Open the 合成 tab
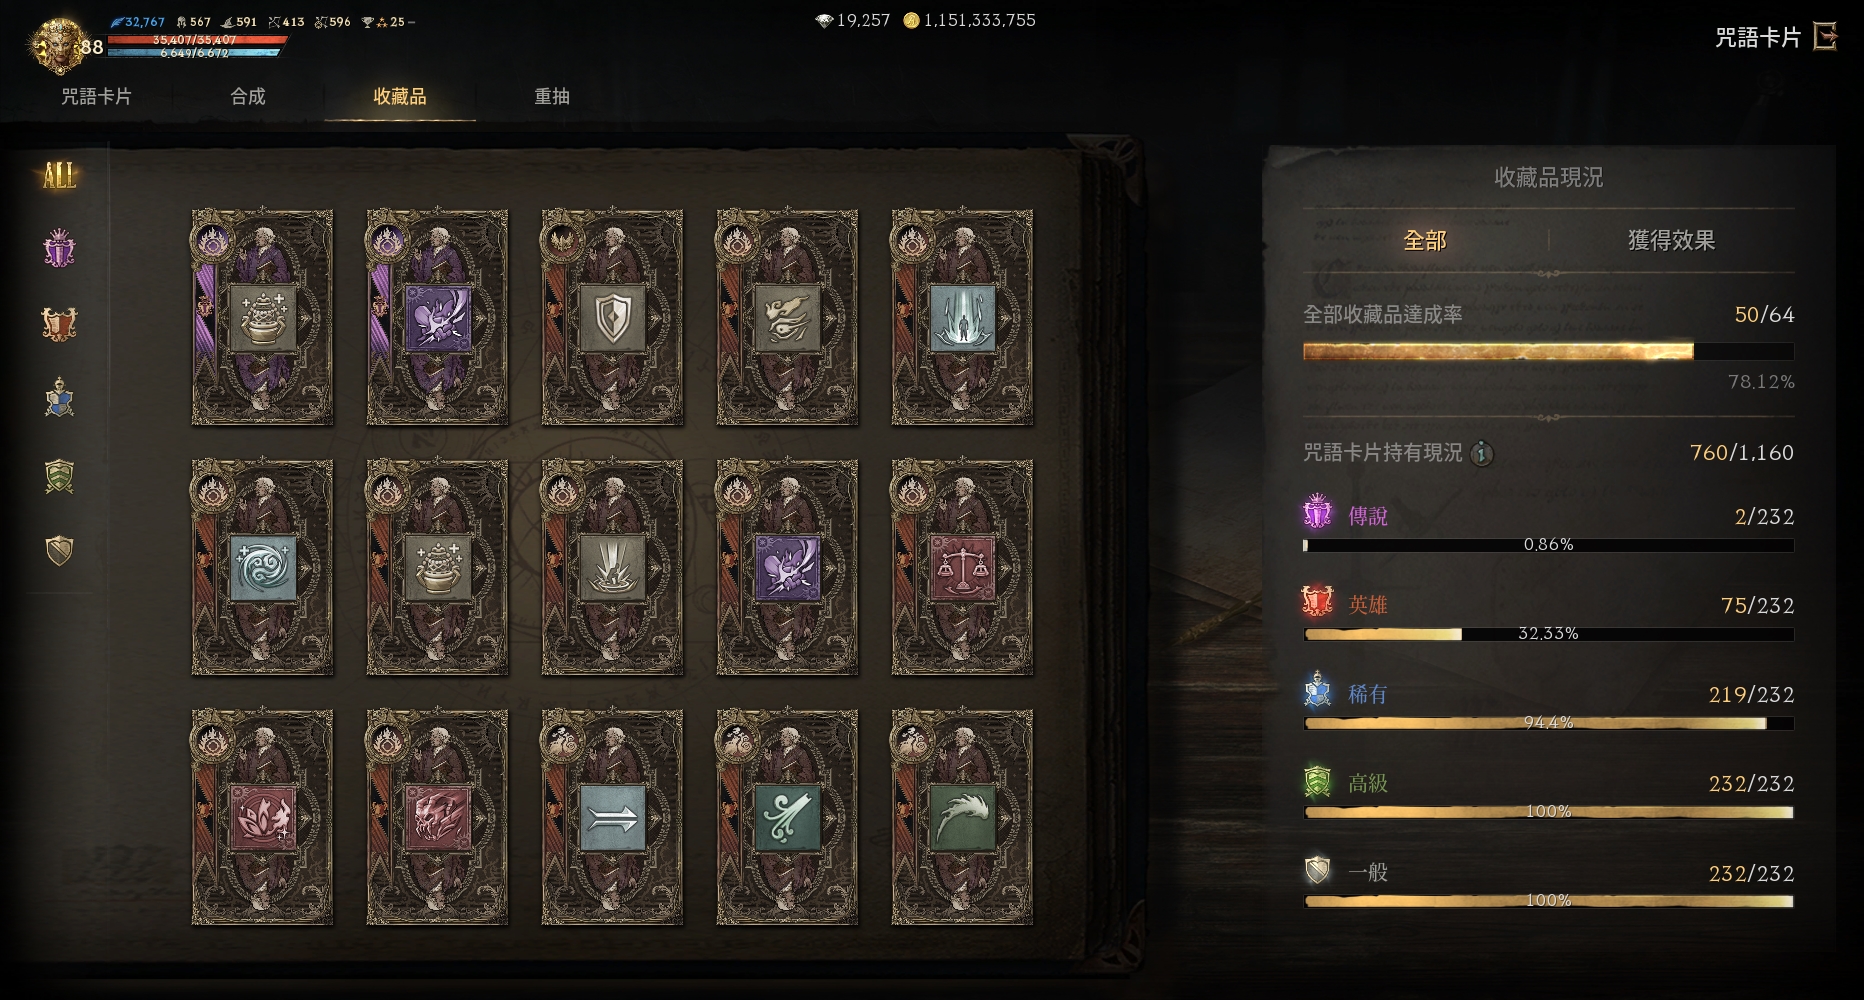This screenshot has width=1864, height=1000. pyautogui.click(x=248, y=97)
